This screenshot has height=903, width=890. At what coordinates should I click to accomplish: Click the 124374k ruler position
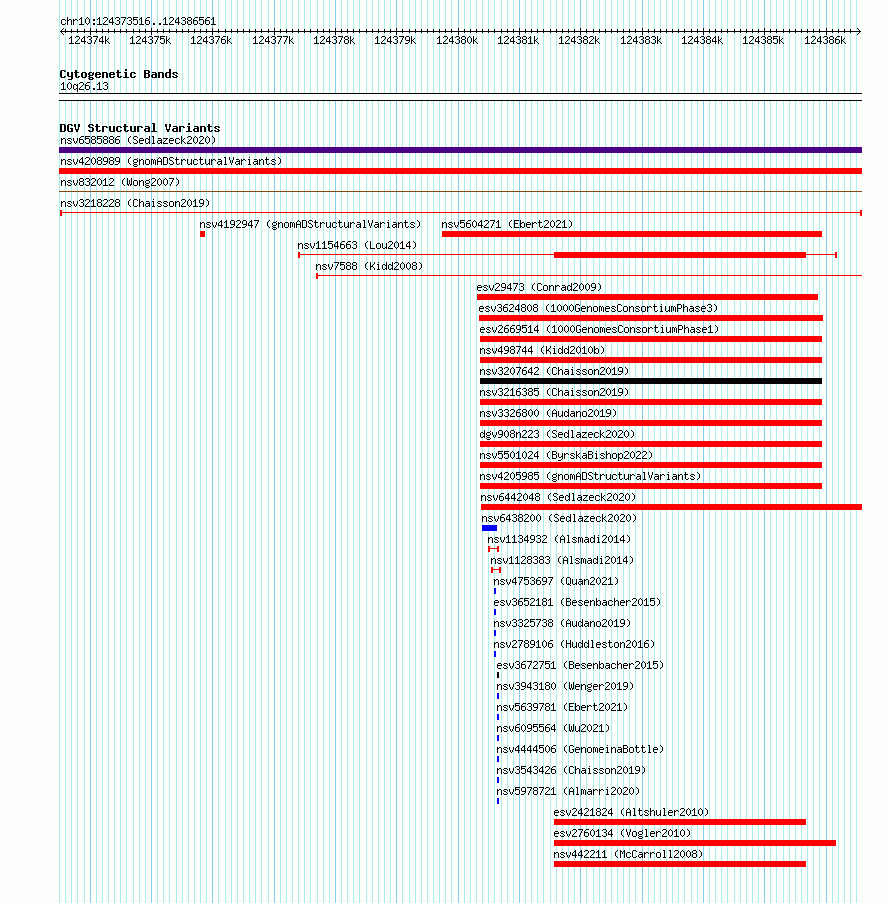tap(89, 41)
